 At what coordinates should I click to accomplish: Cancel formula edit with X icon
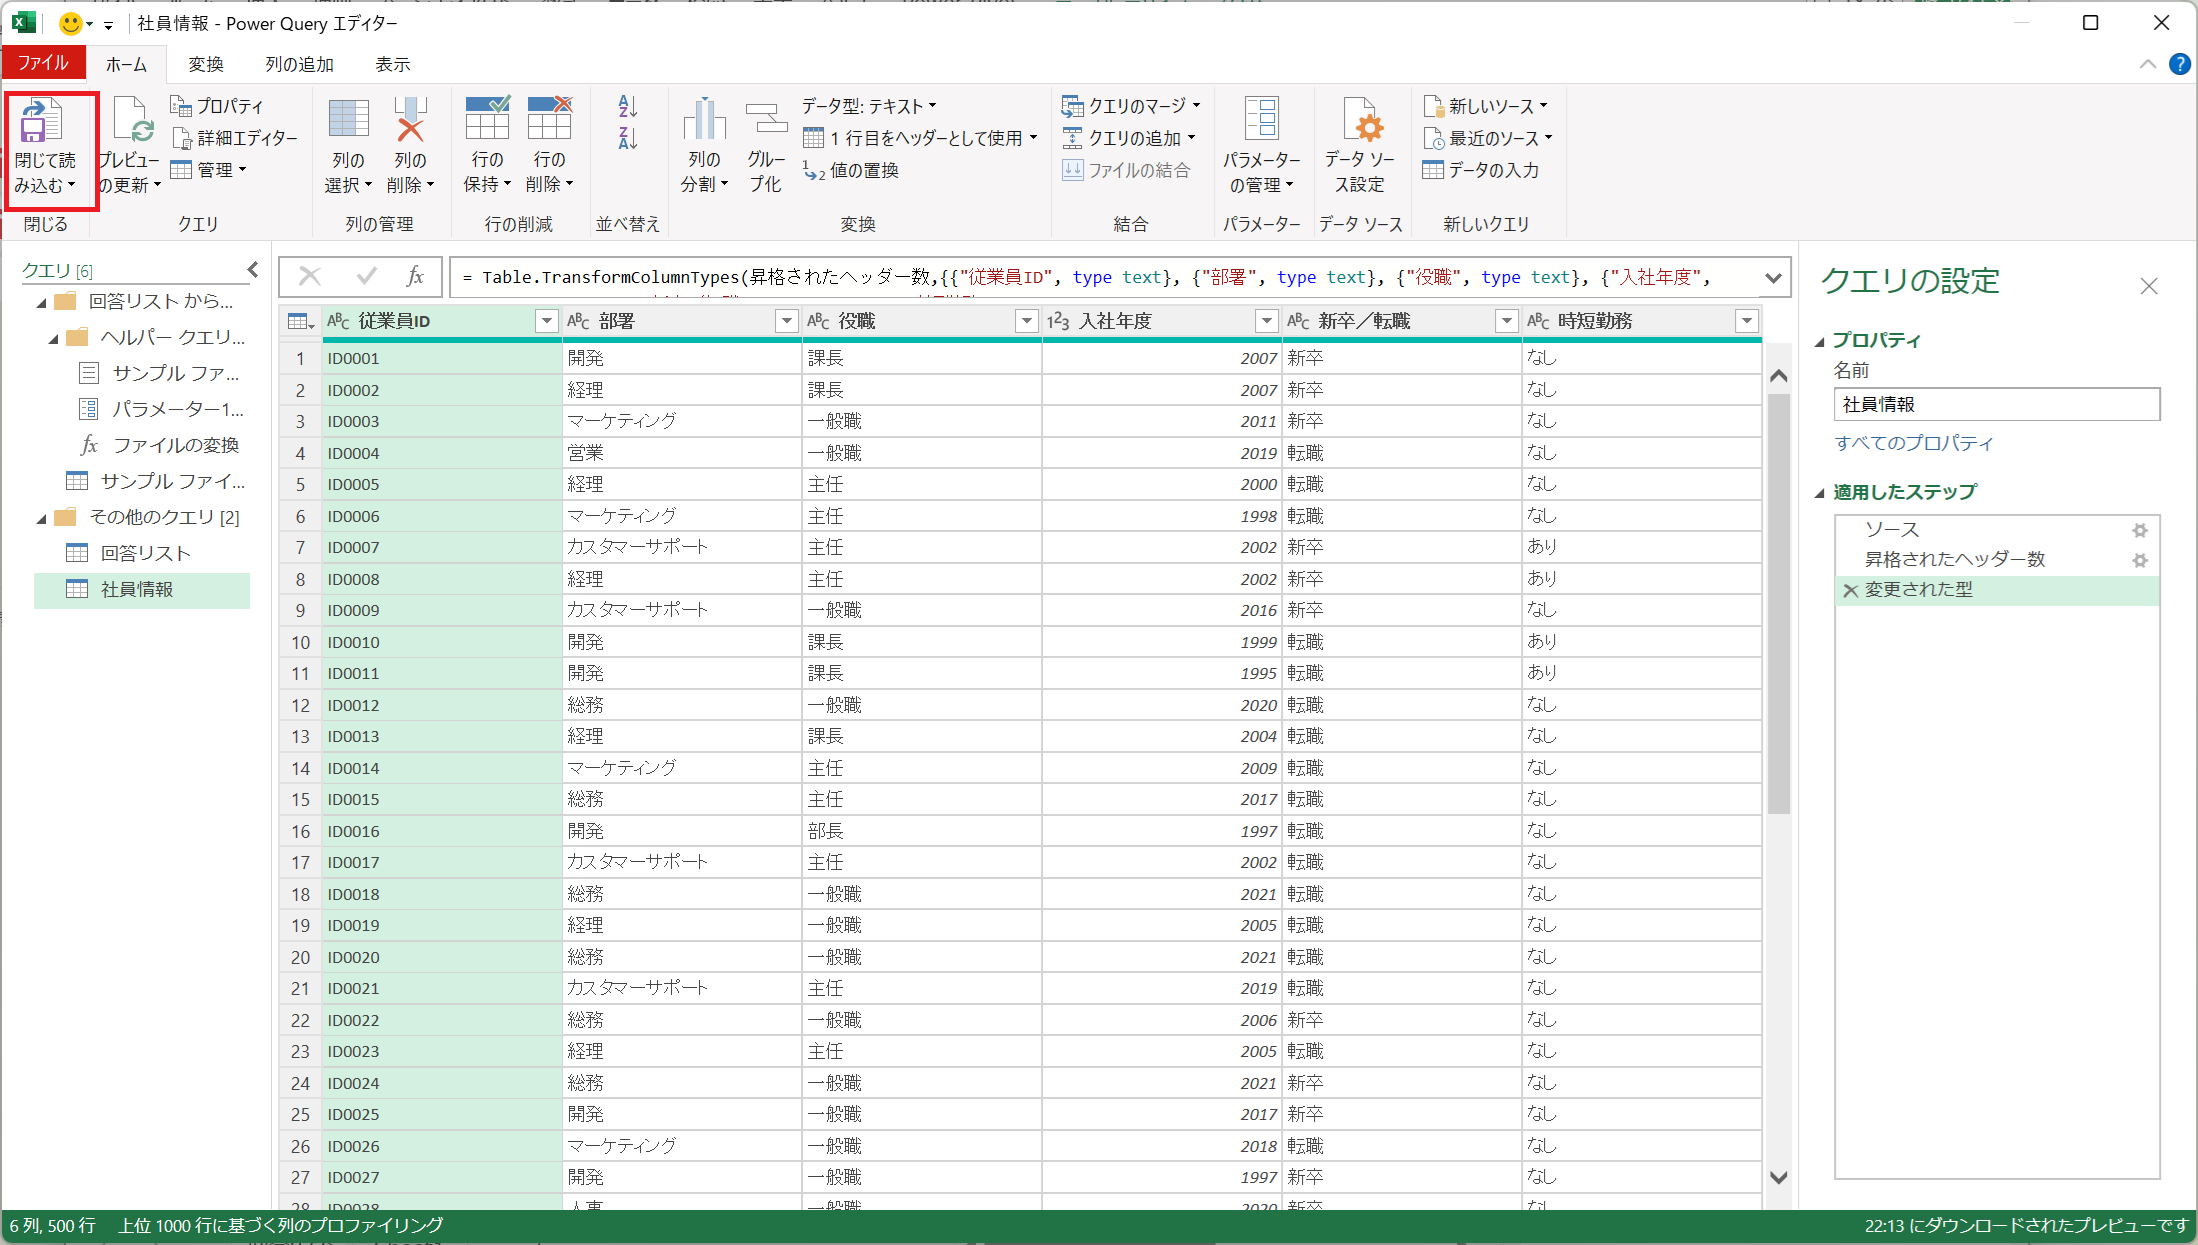click(310, 277)
